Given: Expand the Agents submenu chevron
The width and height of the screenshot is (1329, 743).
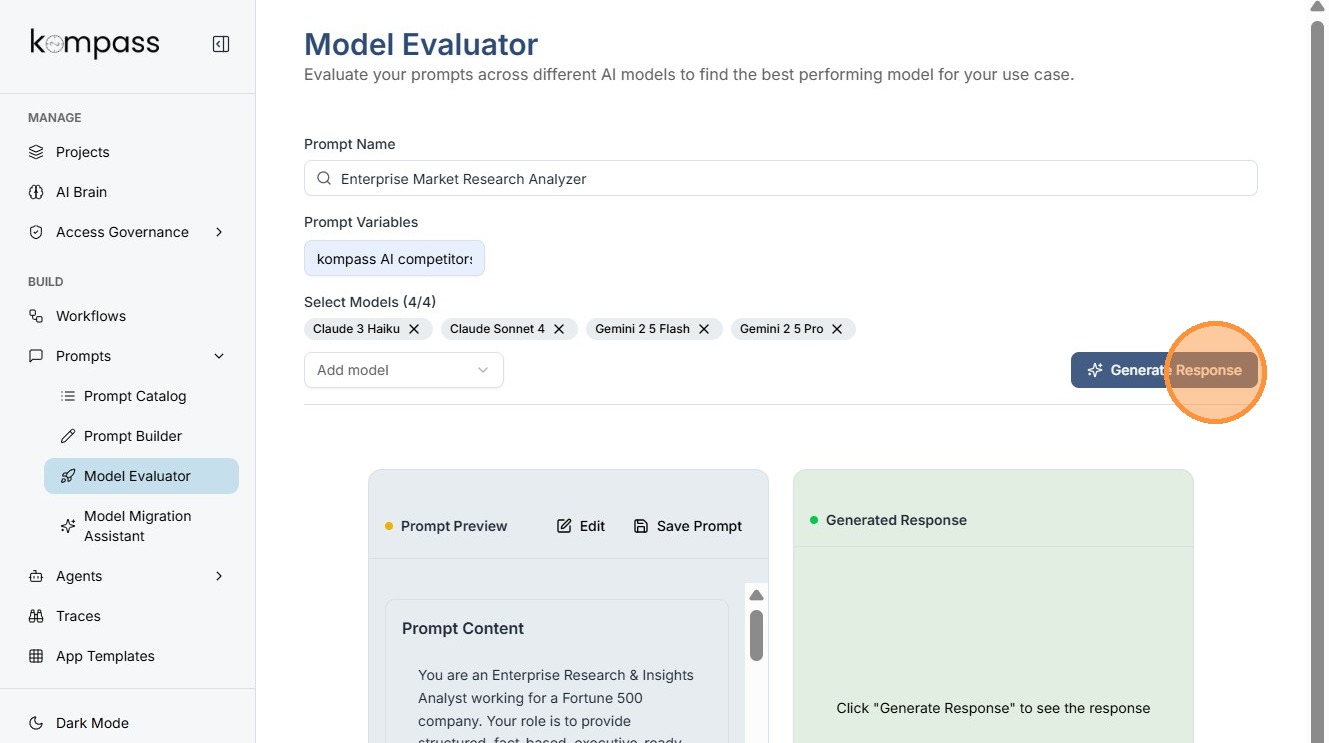Looking at the screenshot, I should (219, 576).
